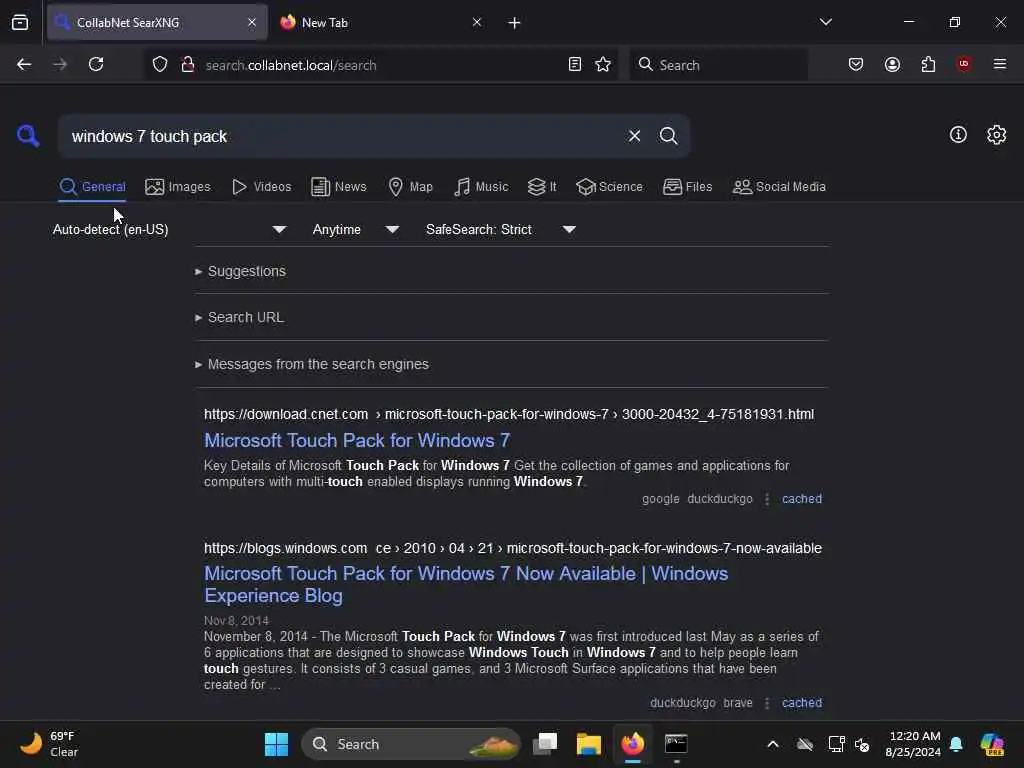Click the notification bell icon in tray
This screenshot has height=768, width=1024.
[956, 744]
